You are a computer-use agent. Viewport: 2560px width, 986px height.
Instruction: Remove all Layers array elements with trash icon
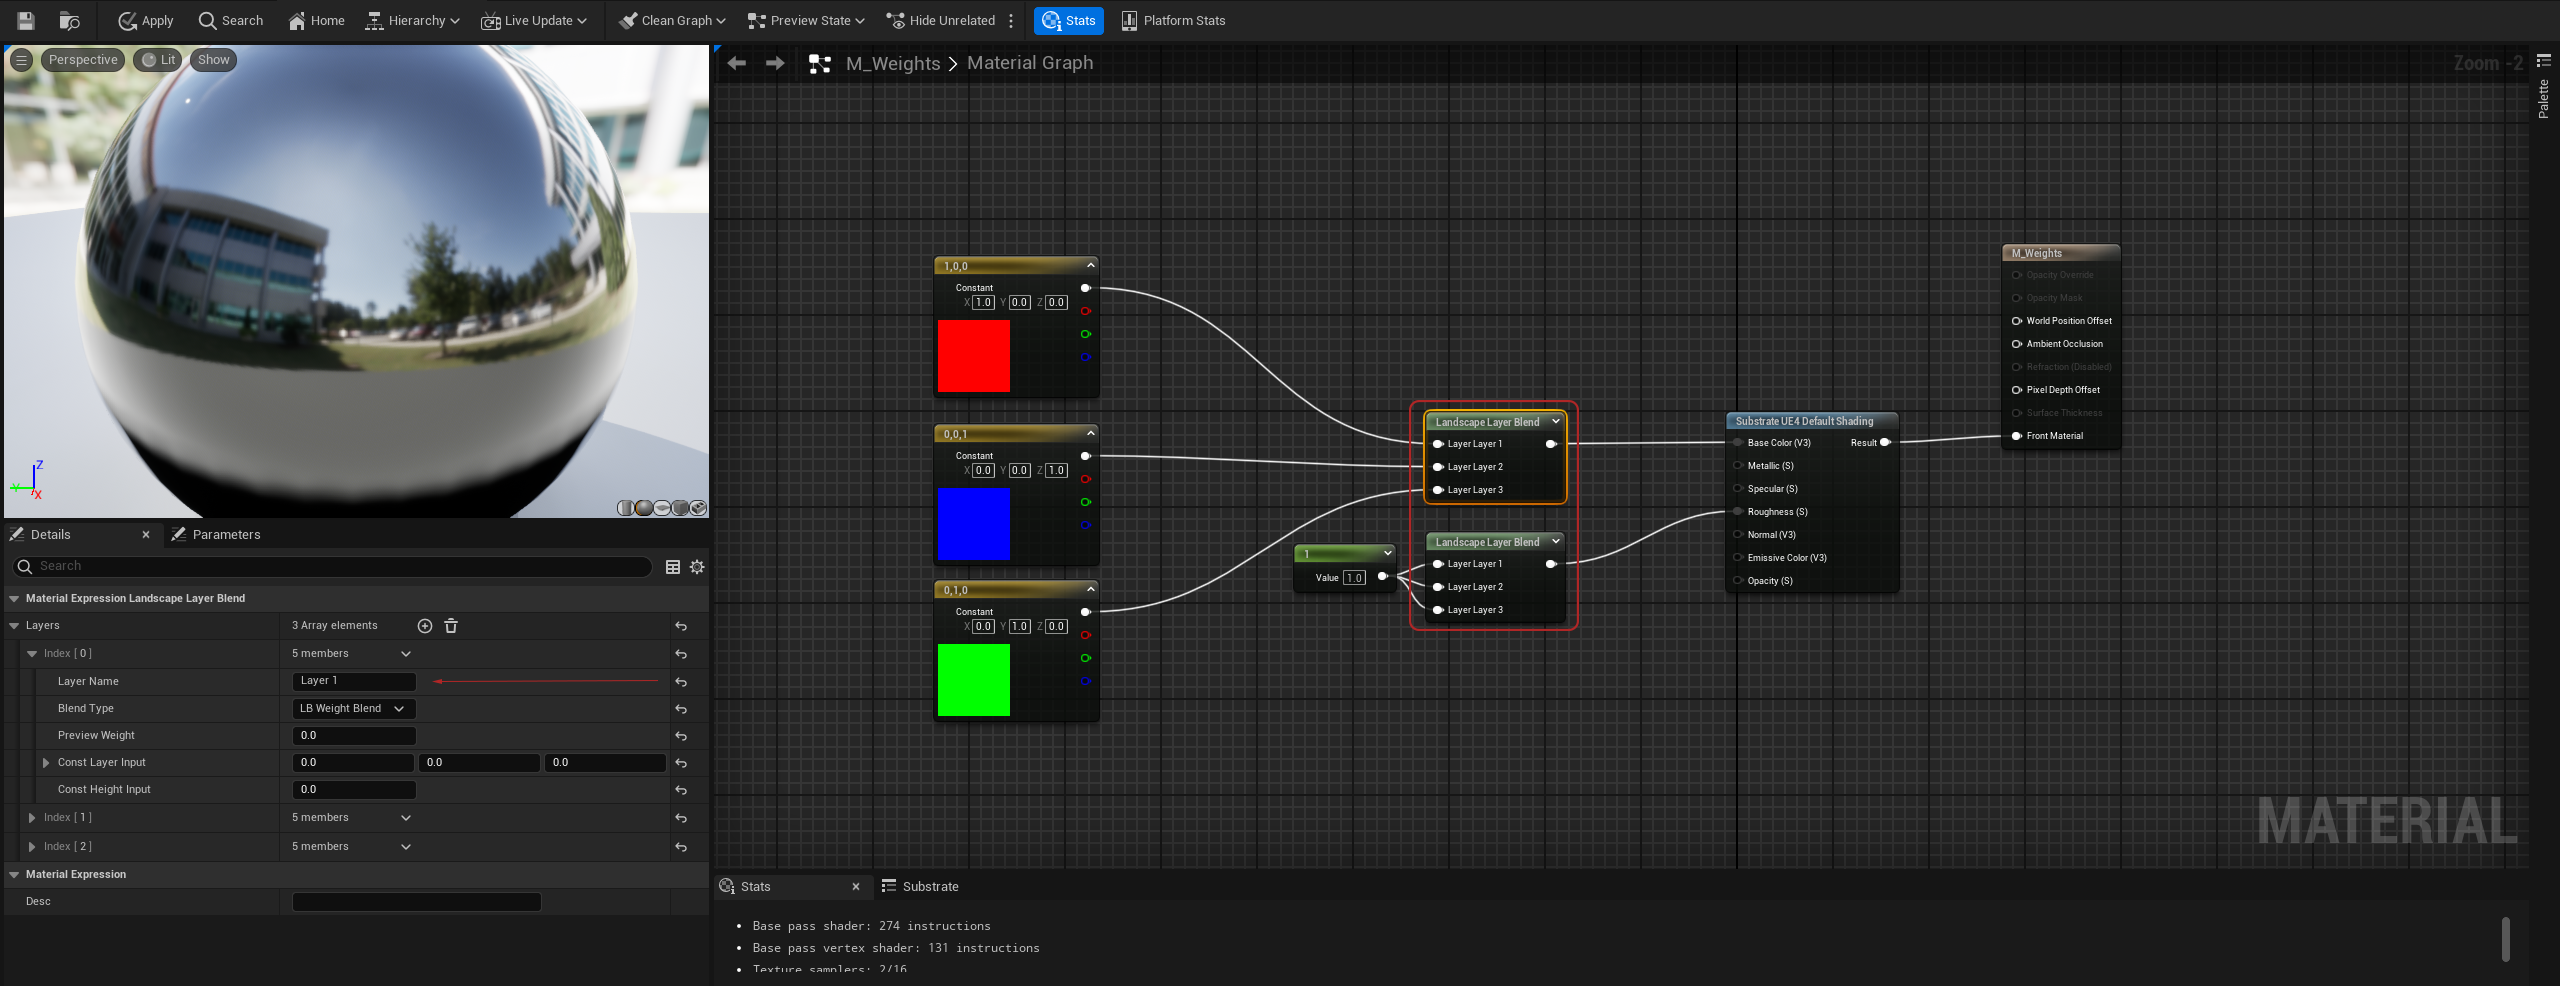(451, 626)
